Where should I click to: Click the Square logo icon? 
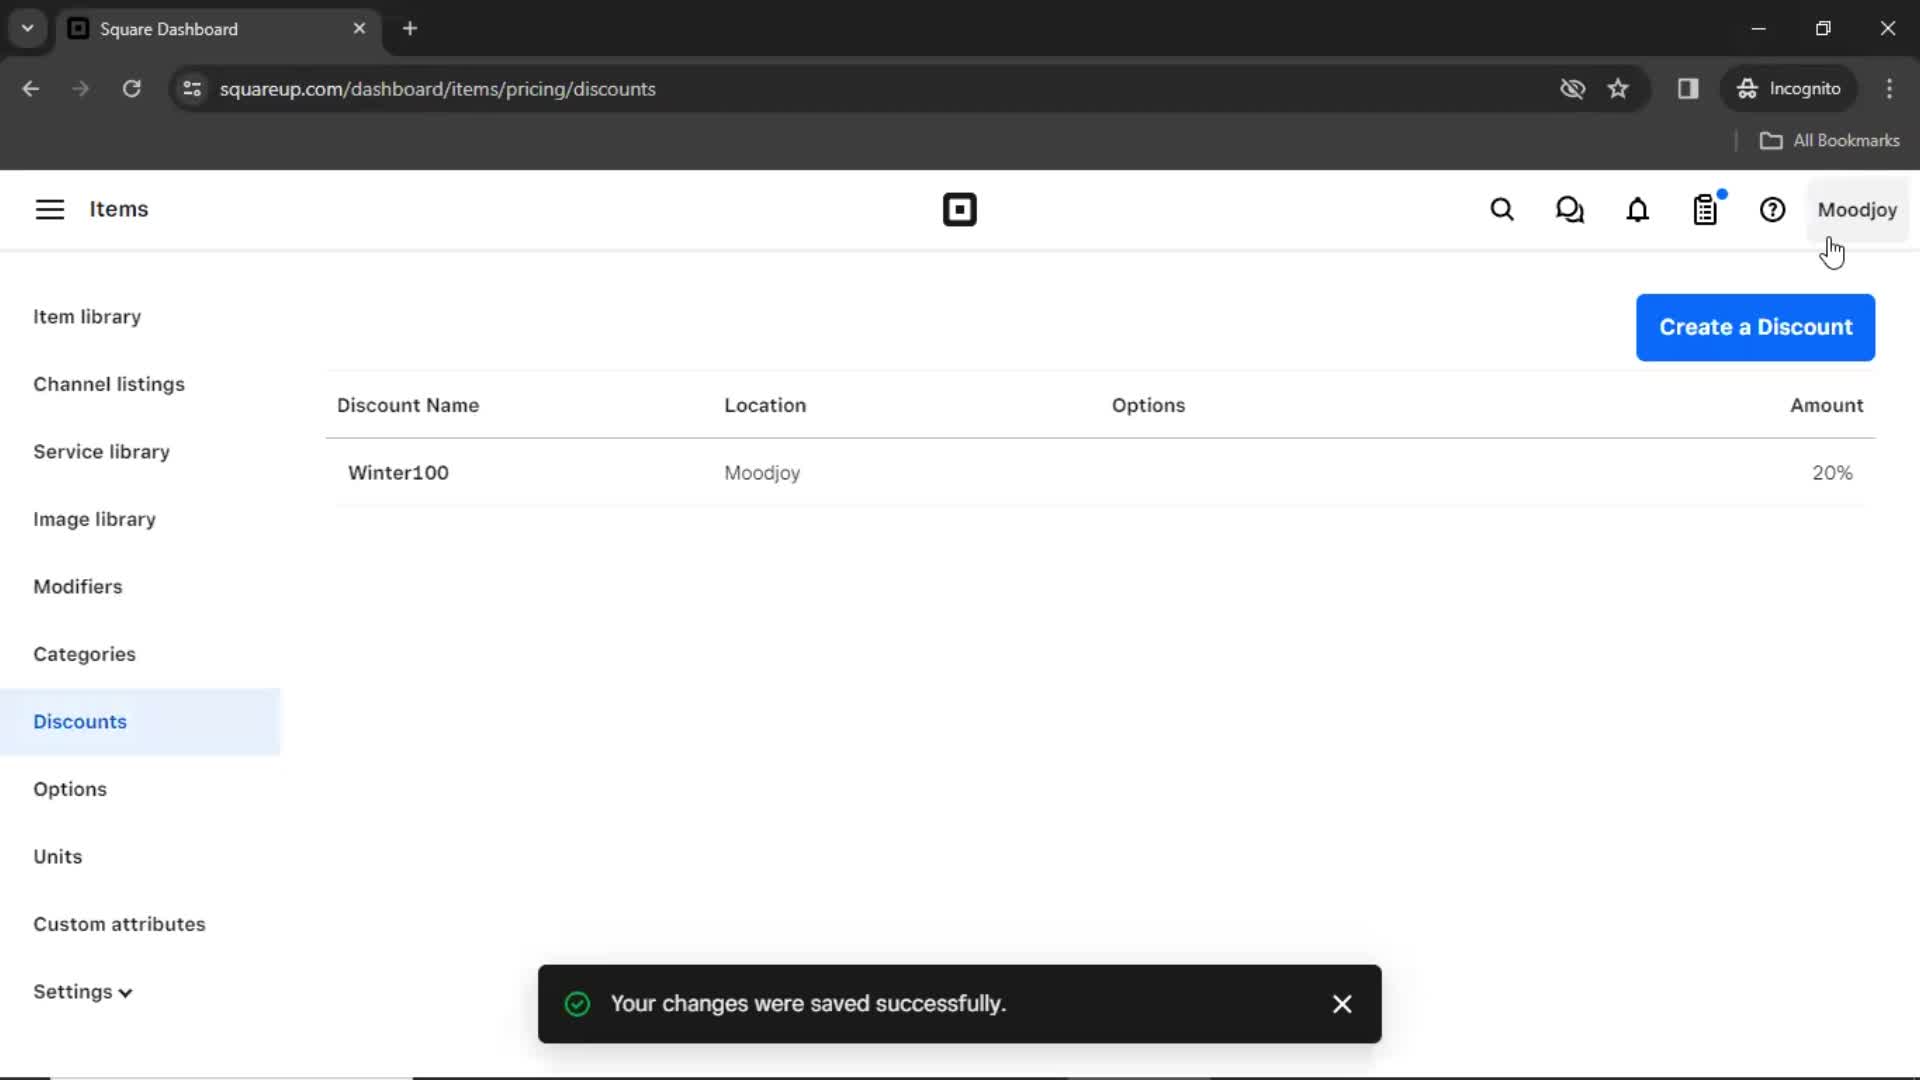click(959, 210)
